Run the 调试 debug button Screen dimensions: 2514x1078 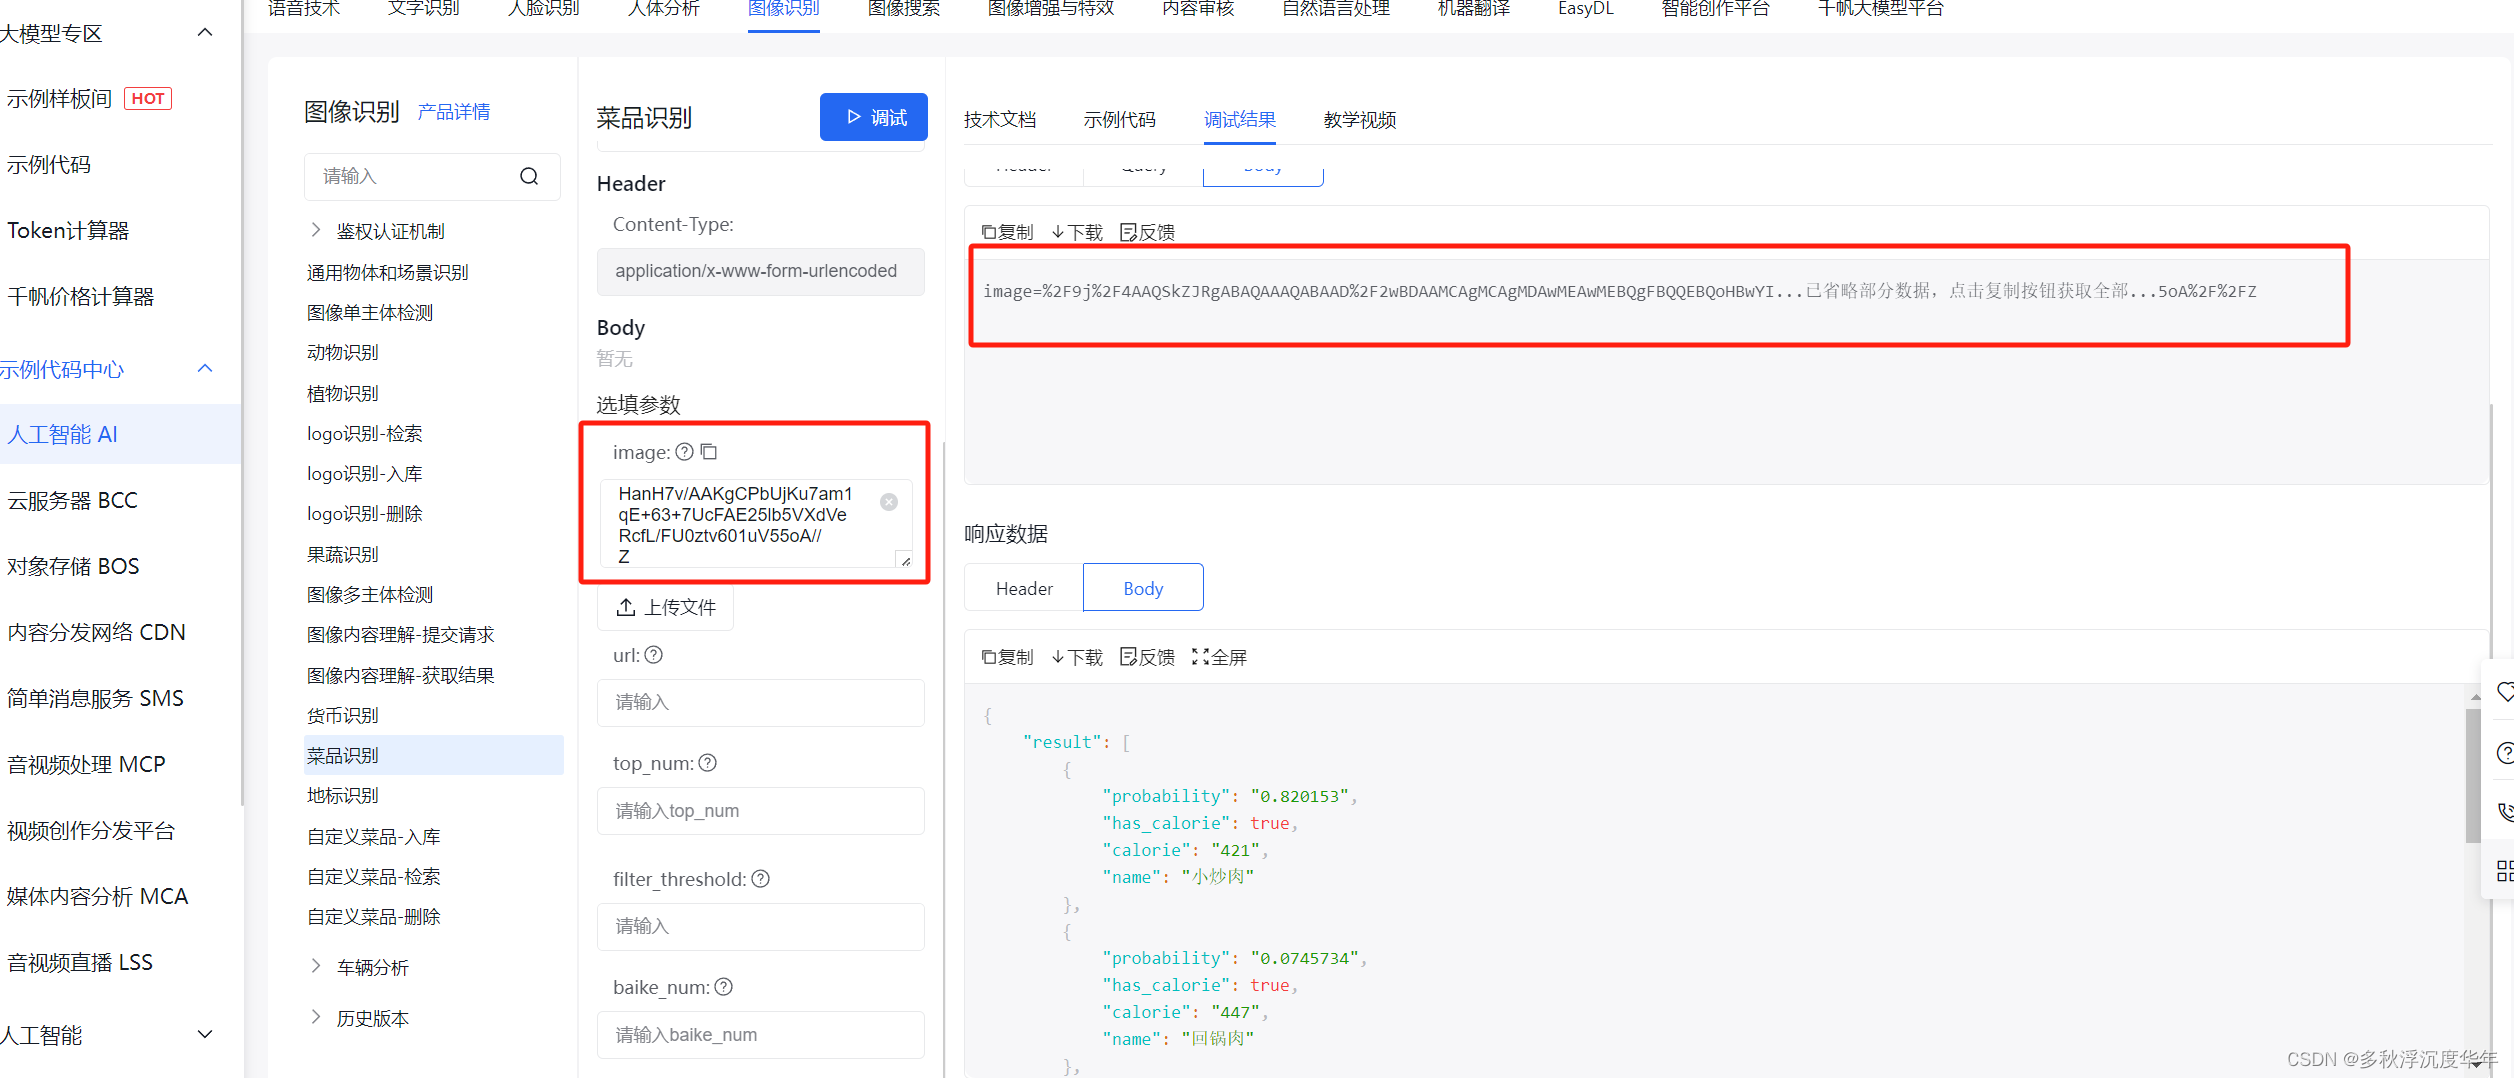874,117
